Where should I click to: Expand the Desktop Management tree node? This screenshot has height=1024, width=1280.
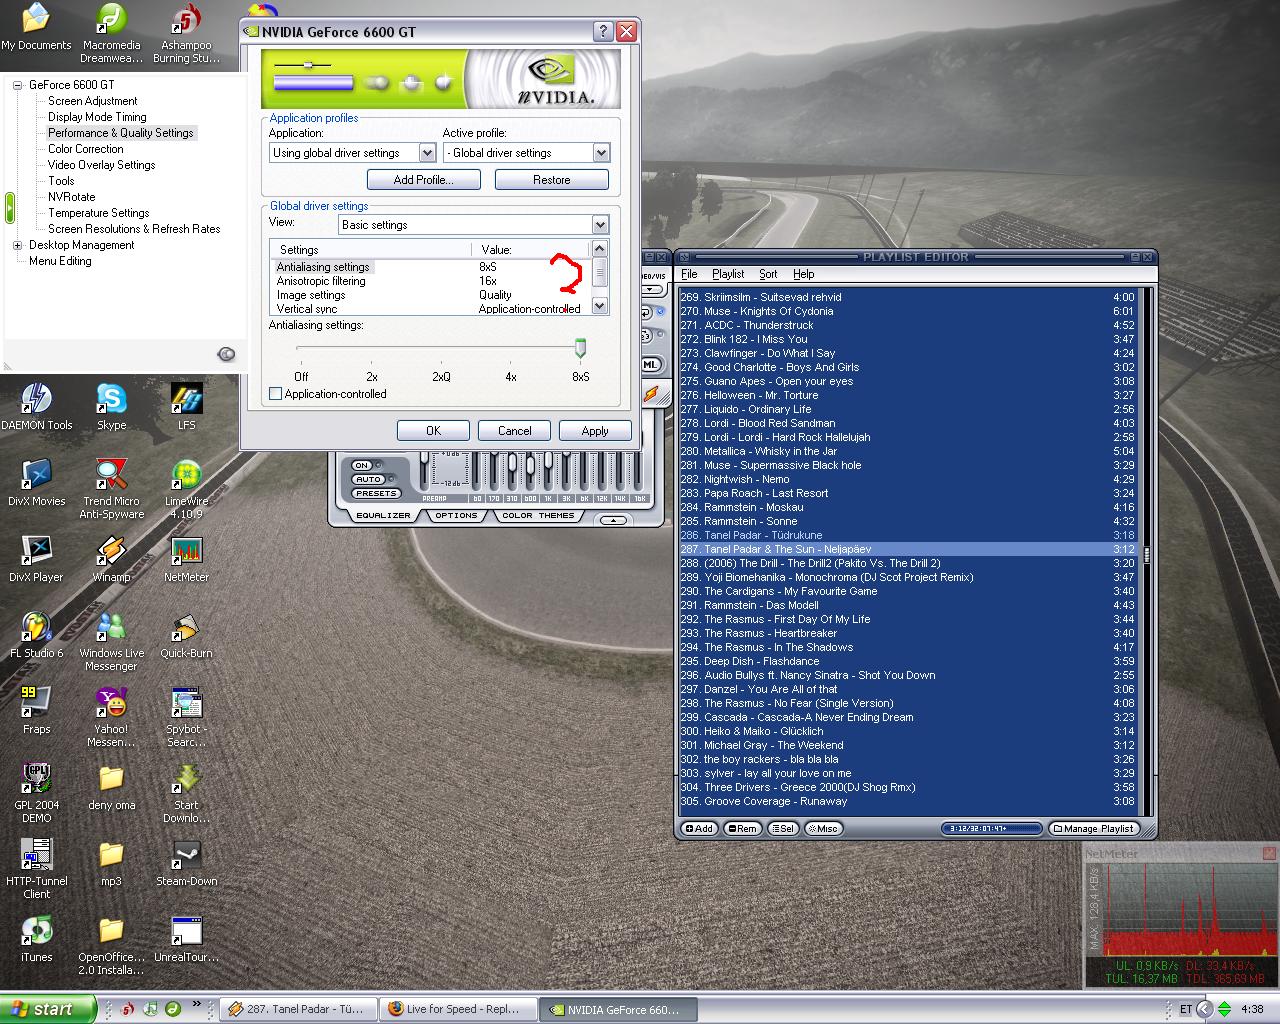pos(17,245)
